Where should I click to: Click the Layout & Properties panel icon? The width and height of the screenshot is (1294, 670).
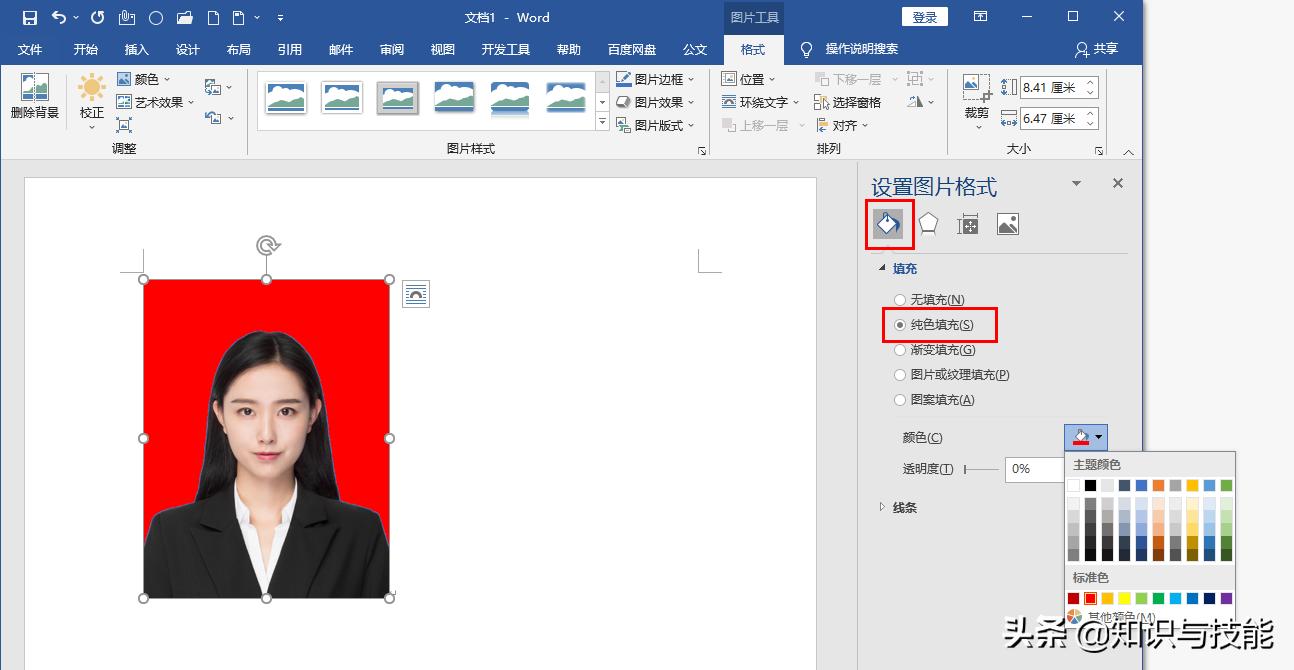coord(968,223)
